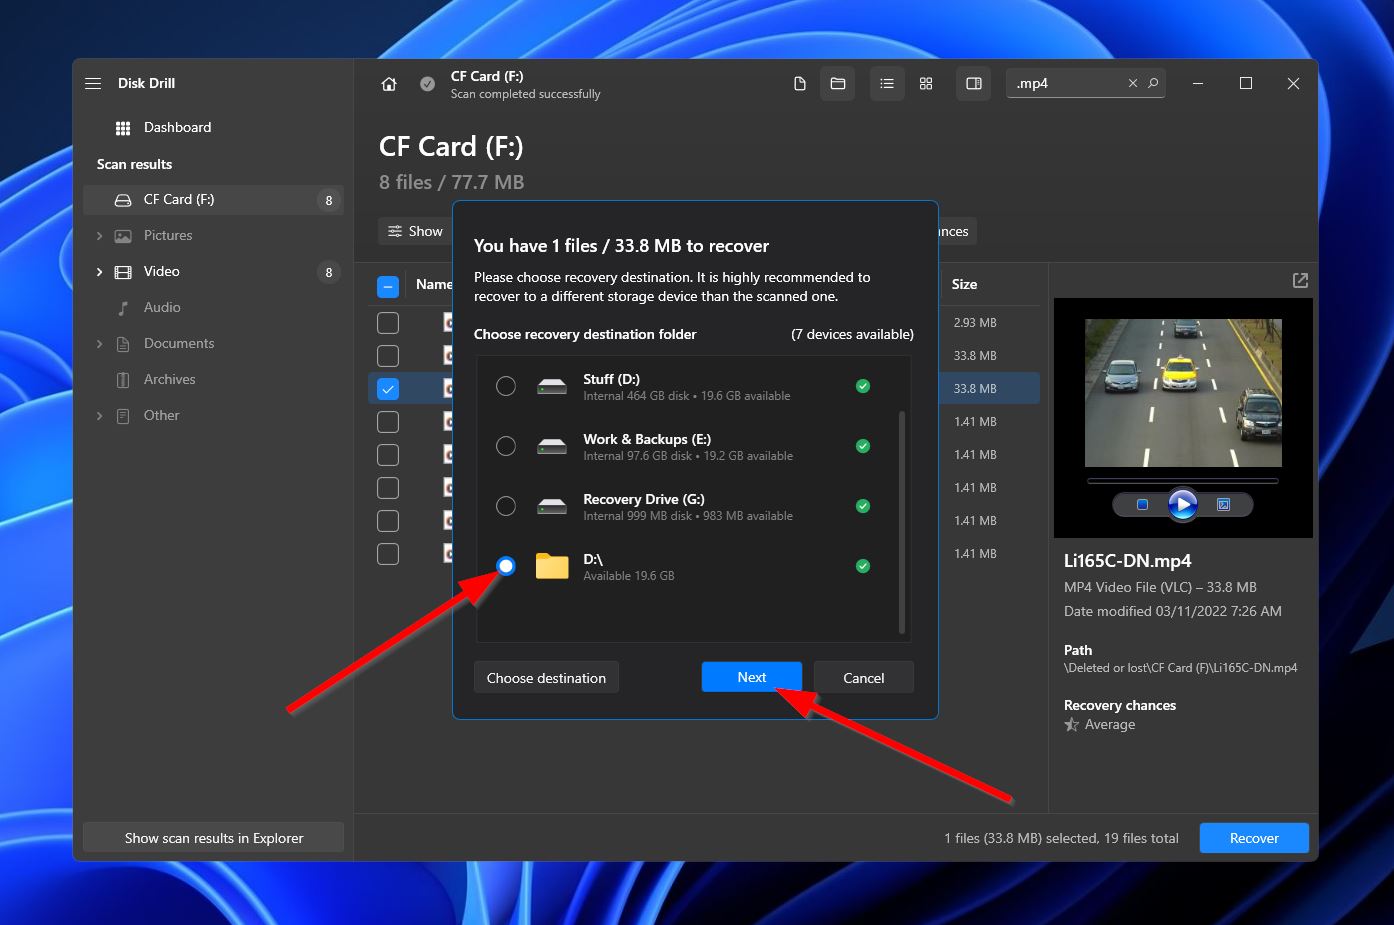Viewport: 1394px width, 925px height.
Task: Expand the Pictures tree chevron
Action: click(x=99, y=236)
